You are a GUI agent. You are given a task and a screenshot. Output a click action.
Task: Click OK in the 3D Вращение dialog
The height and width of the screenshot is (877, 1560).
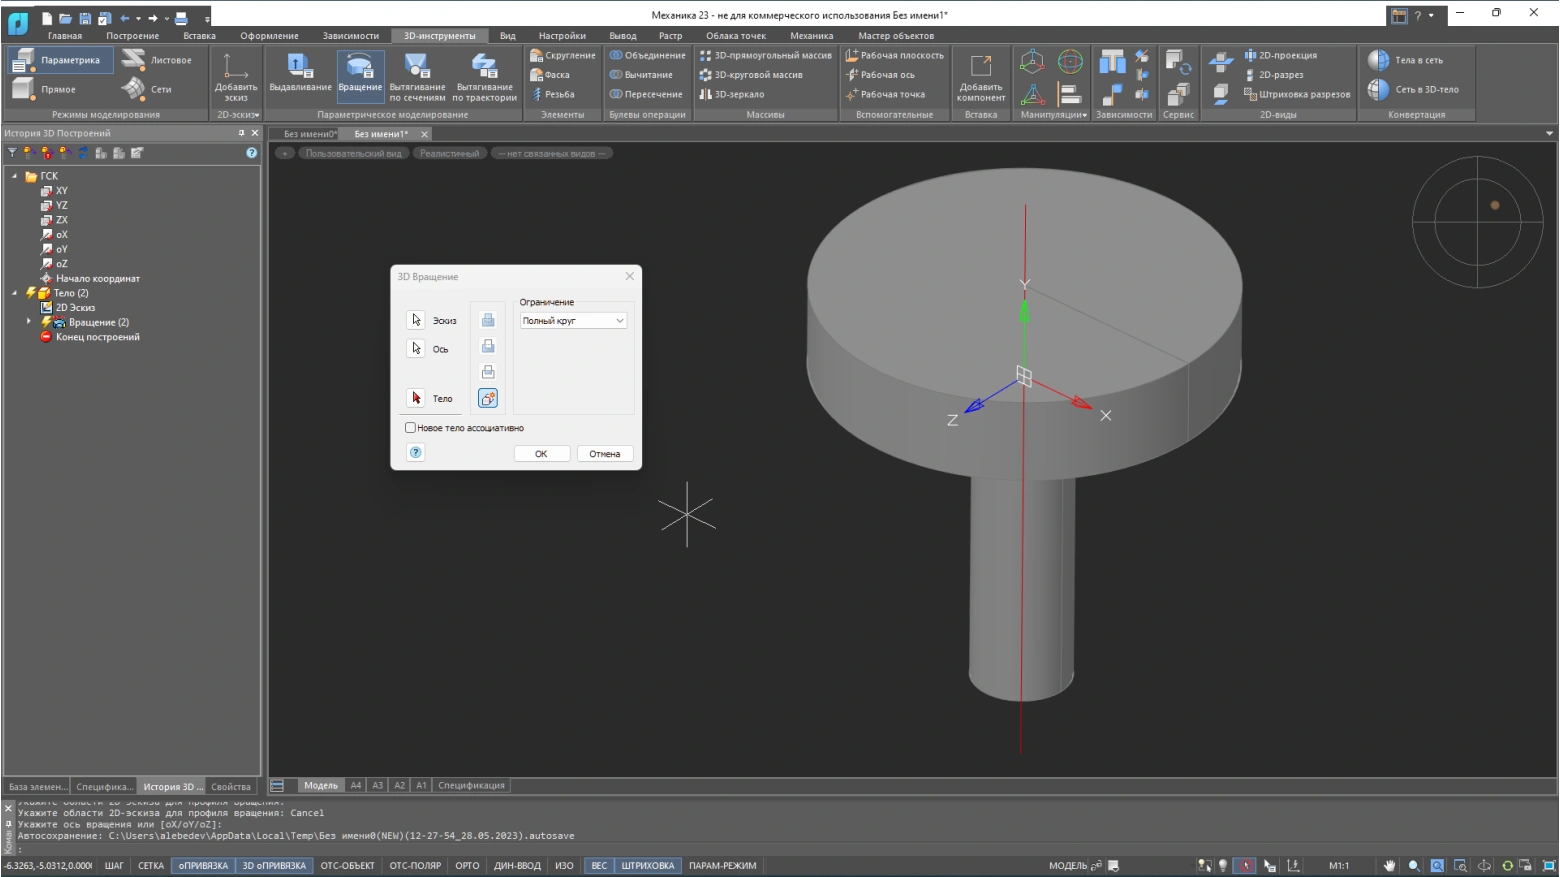click(541, 454)
